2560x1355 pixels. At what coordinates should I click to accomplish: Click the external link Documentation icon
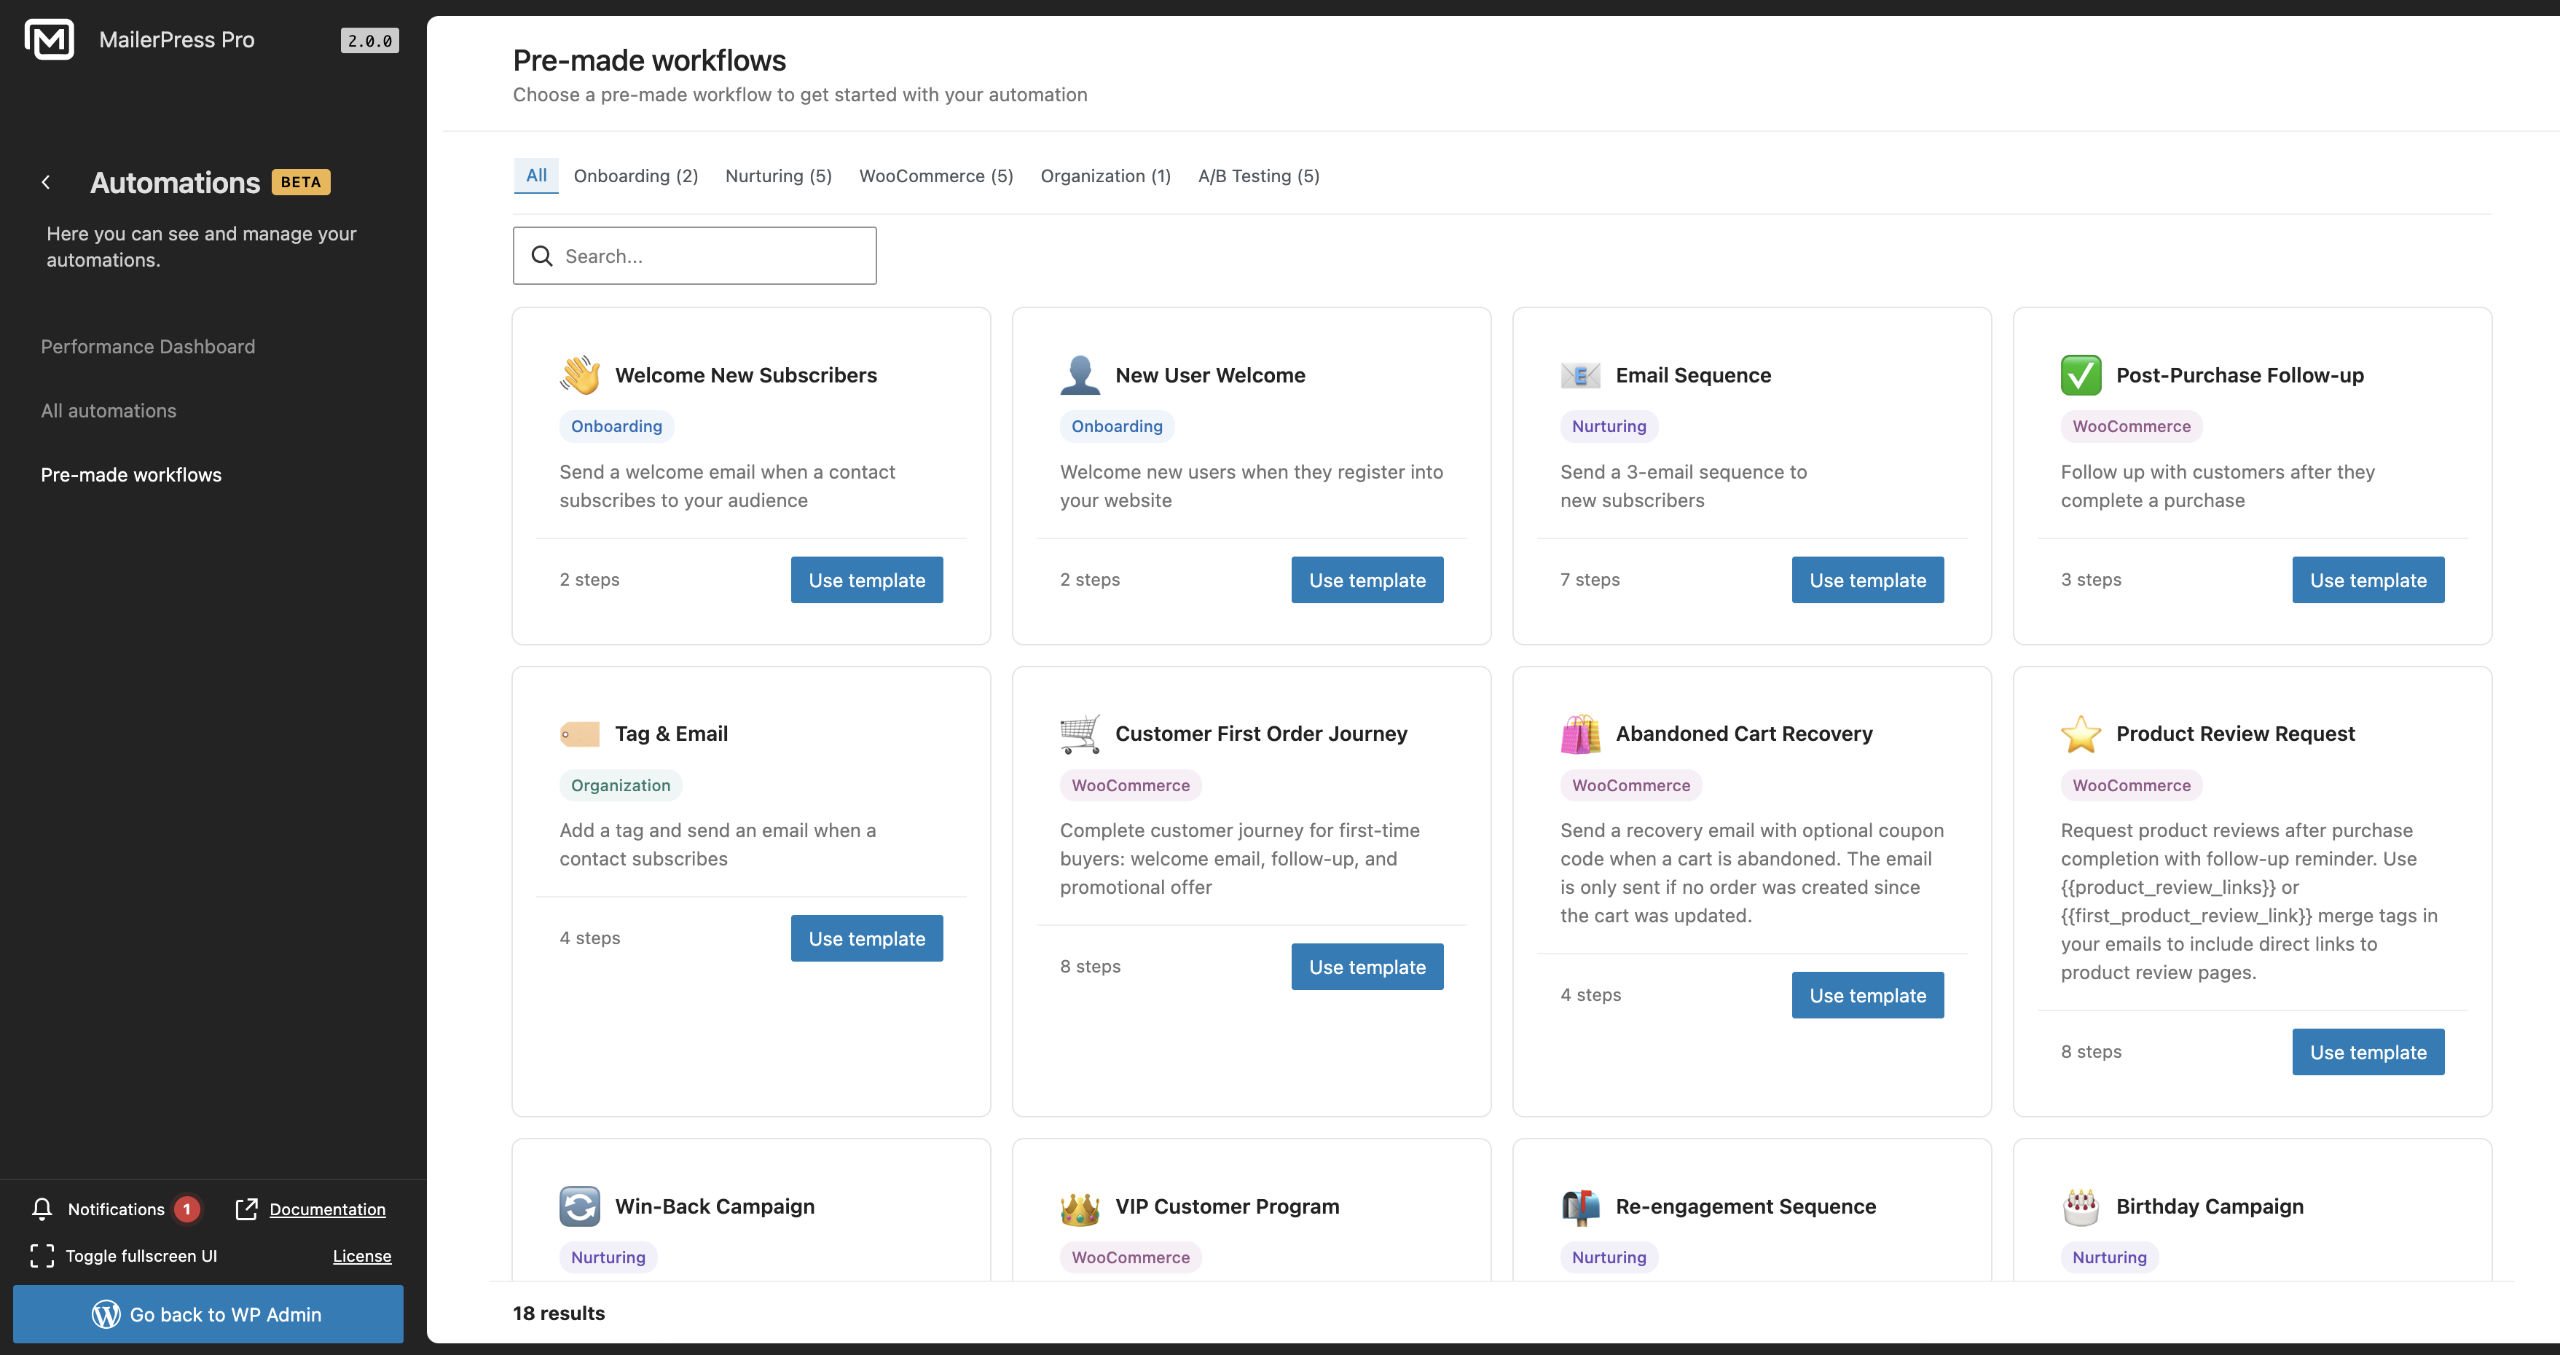(246, 1209)
